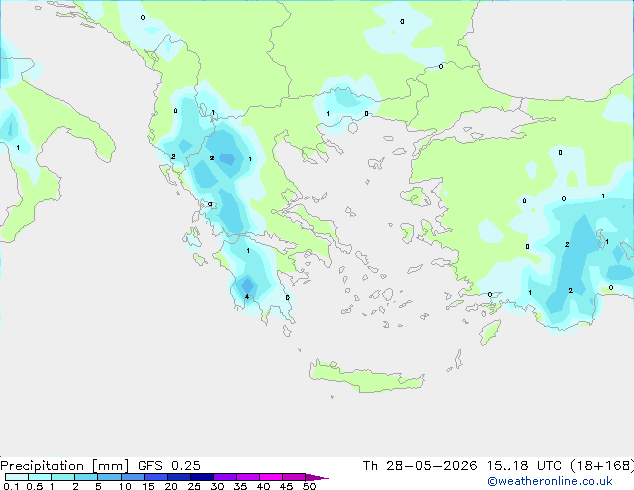The height and width of the screenshot is (490, 634).
Task: Click the '0.1' legend scale label
Action: 11,486
